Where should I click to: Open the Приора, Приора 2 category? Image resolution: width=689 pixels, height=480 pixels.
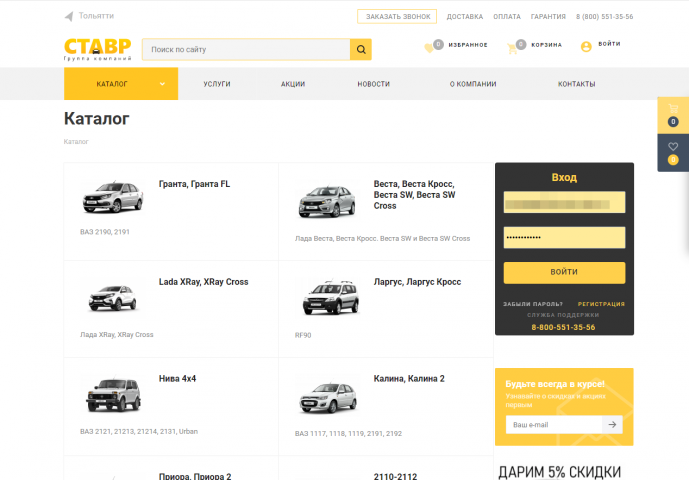point(195,476)
